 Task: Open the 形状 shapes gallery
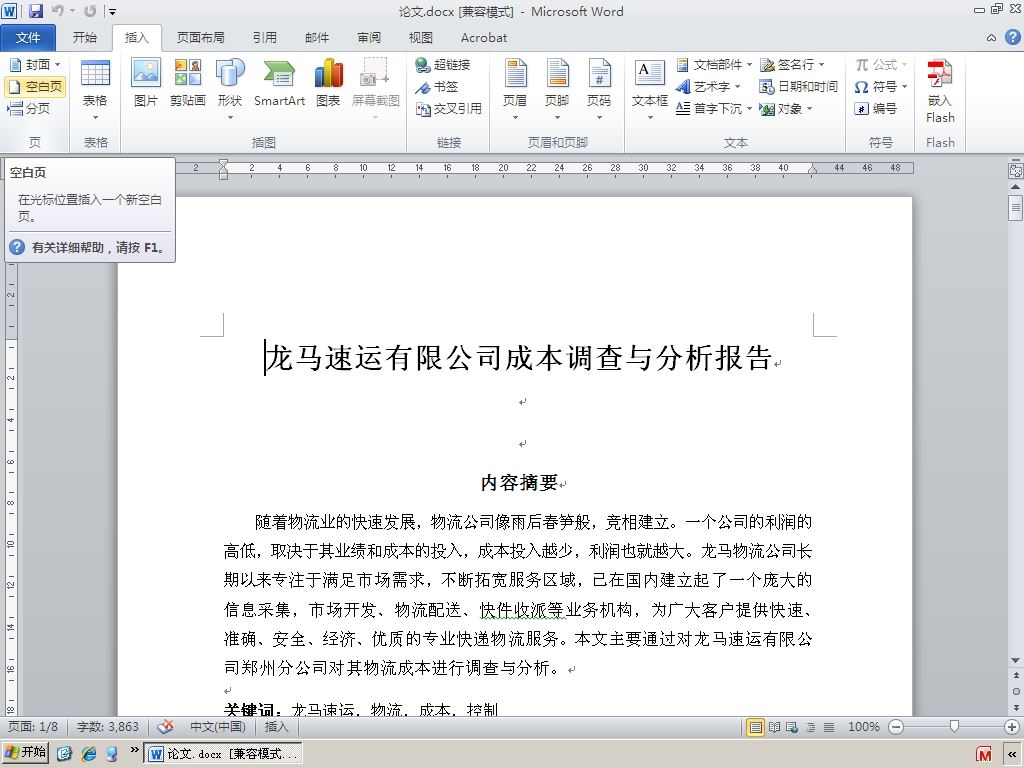(230, 89)
